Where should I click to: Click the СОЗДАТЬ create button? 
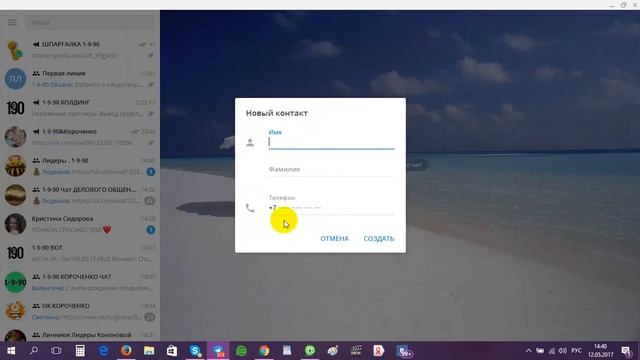point(379,239)
